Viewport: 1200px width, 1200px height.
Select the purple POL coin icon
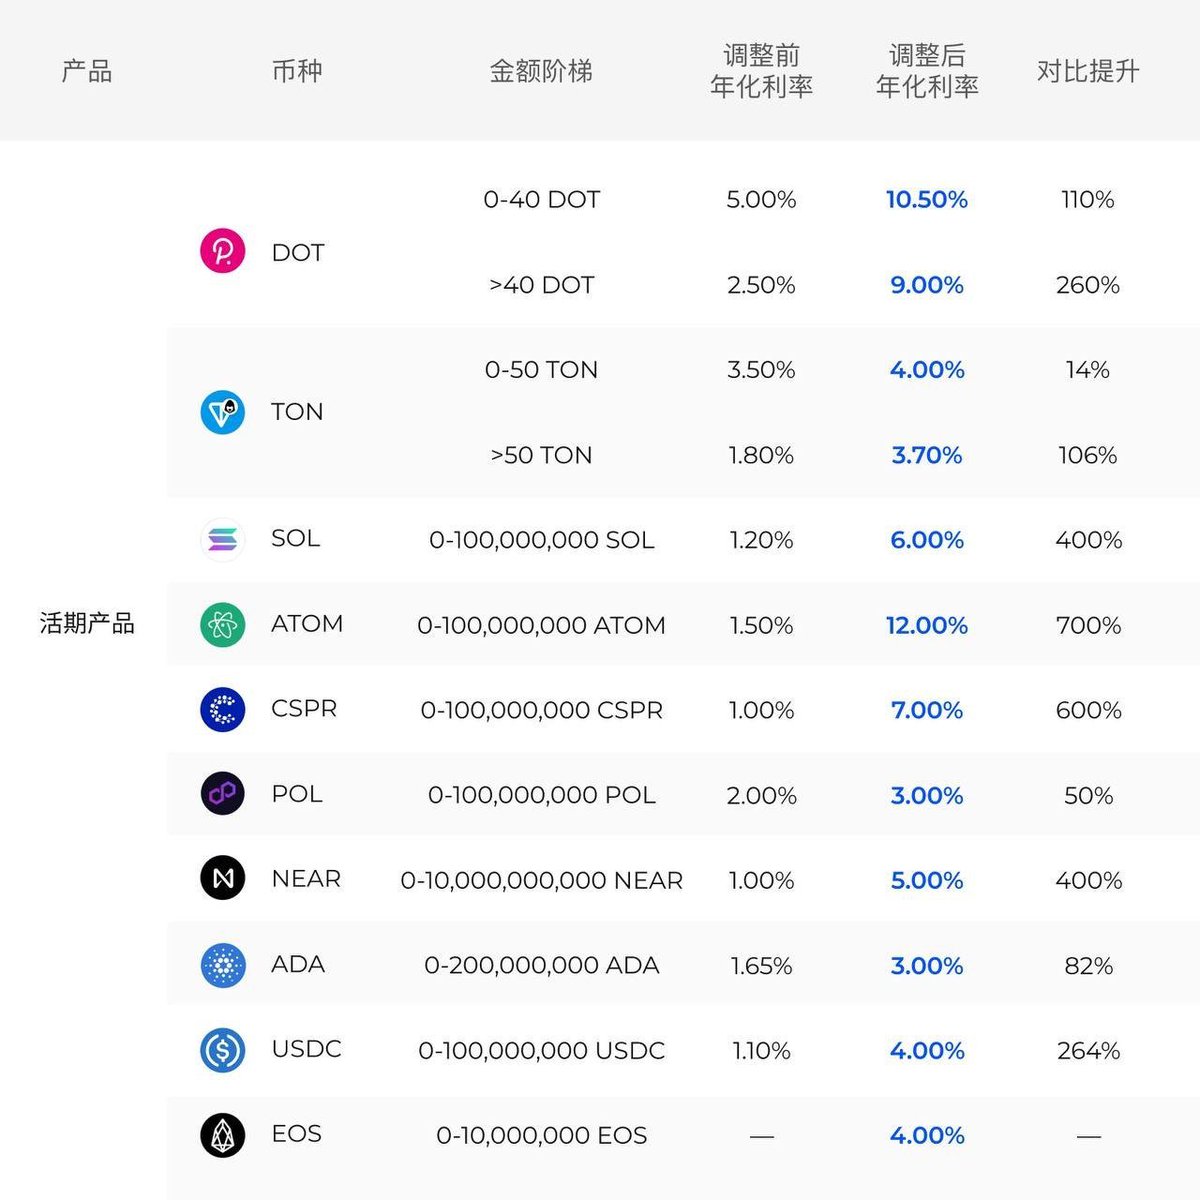(223, 794)
